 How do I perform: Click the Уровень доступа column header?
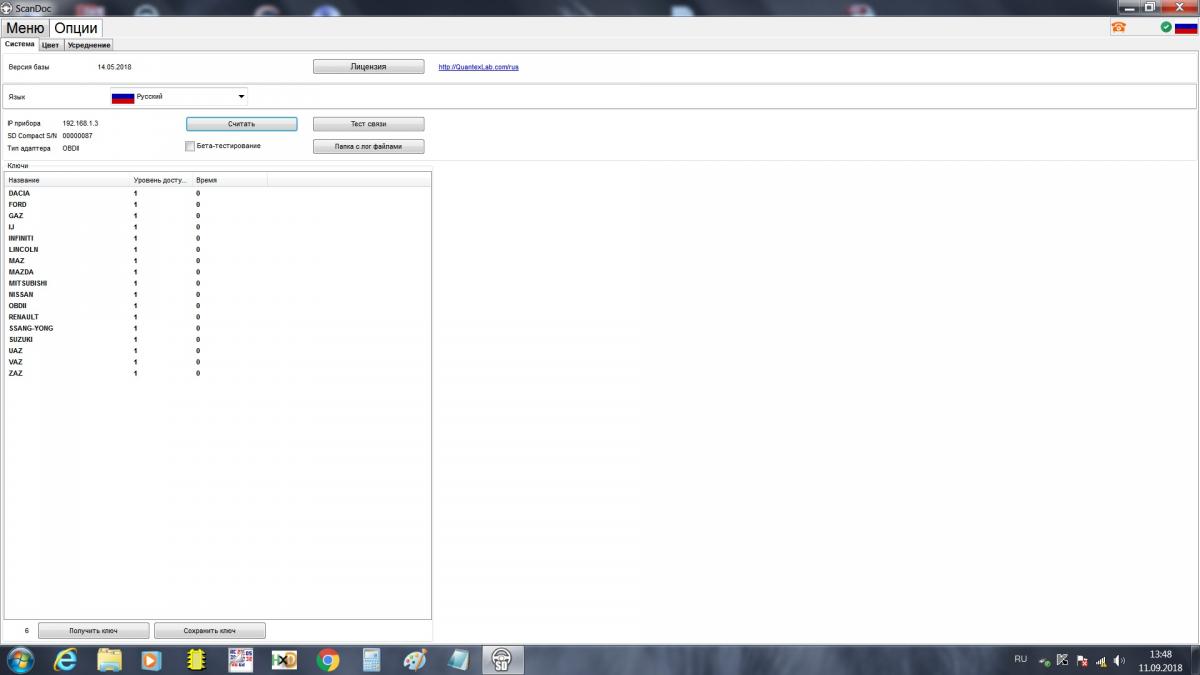coord(162,180)
